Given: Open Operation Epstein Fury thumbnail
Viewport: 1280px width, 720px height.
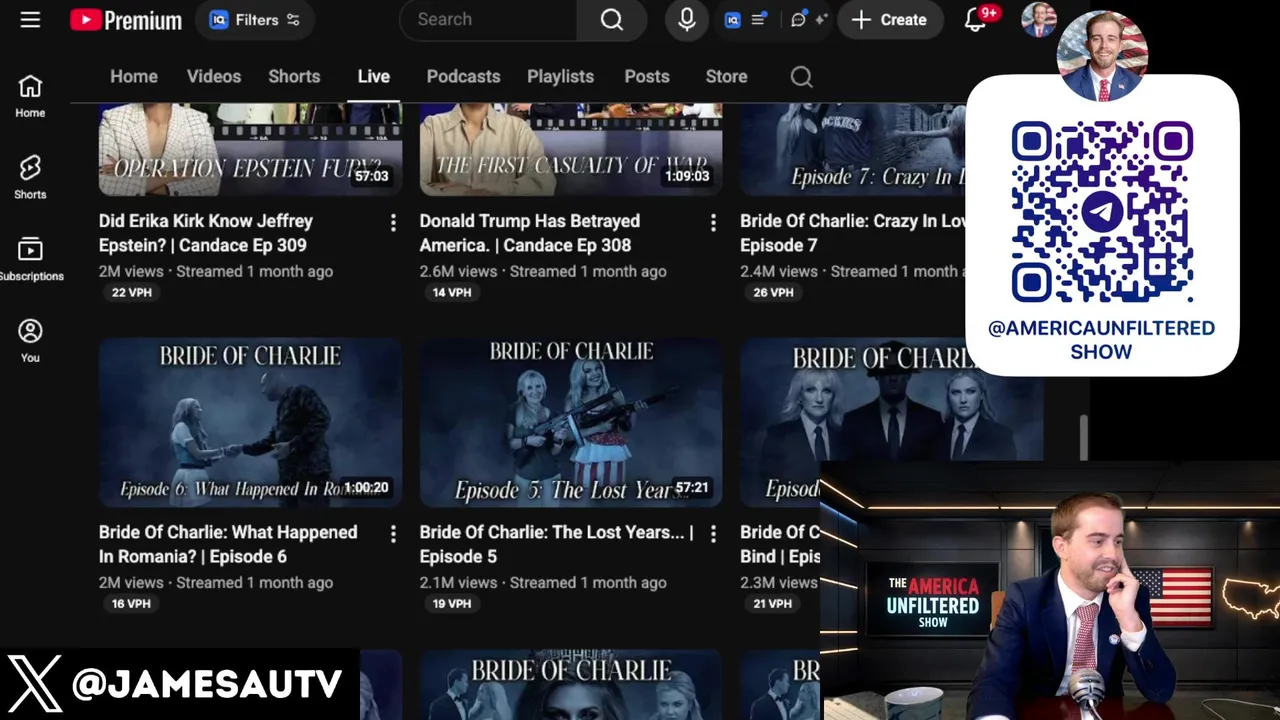Looking at the screenshot, I should point(250,150).
